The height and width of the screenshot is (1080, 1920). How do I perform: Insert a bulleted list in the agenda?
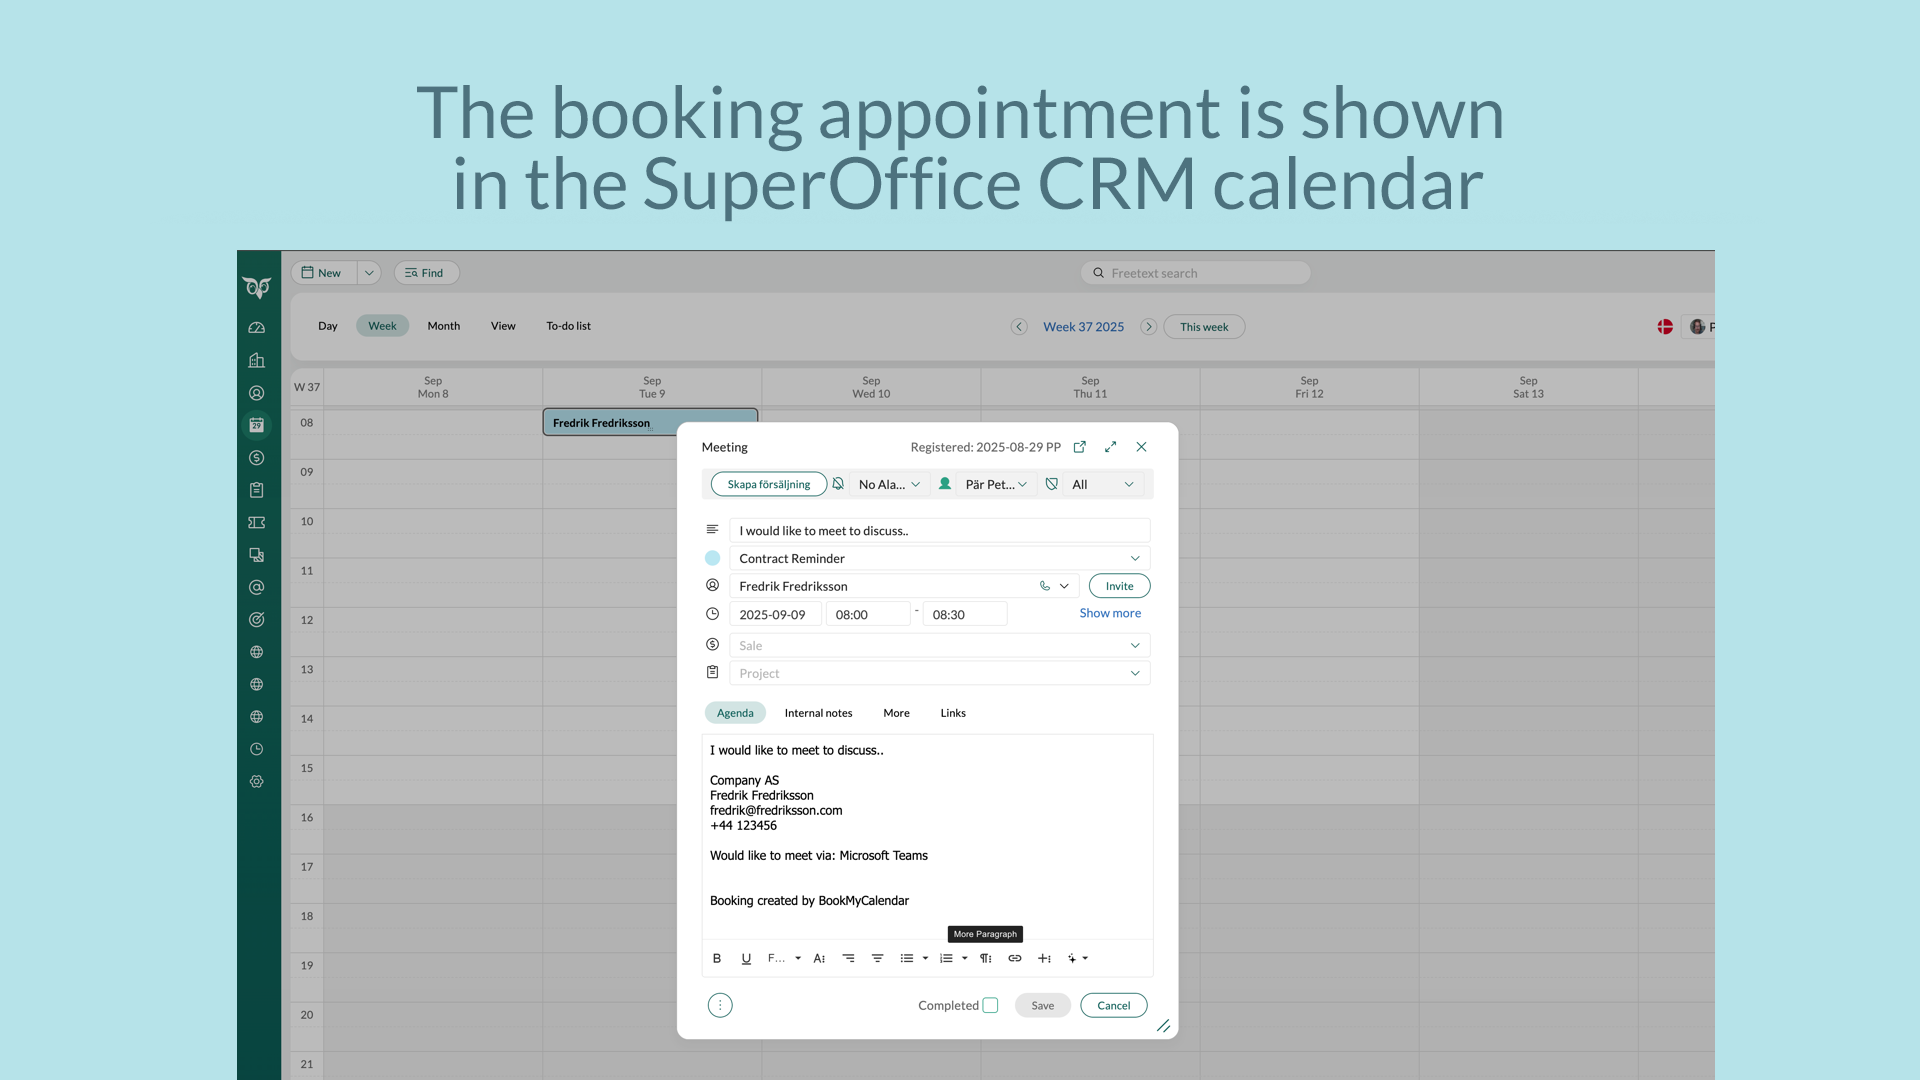(907, 958)
